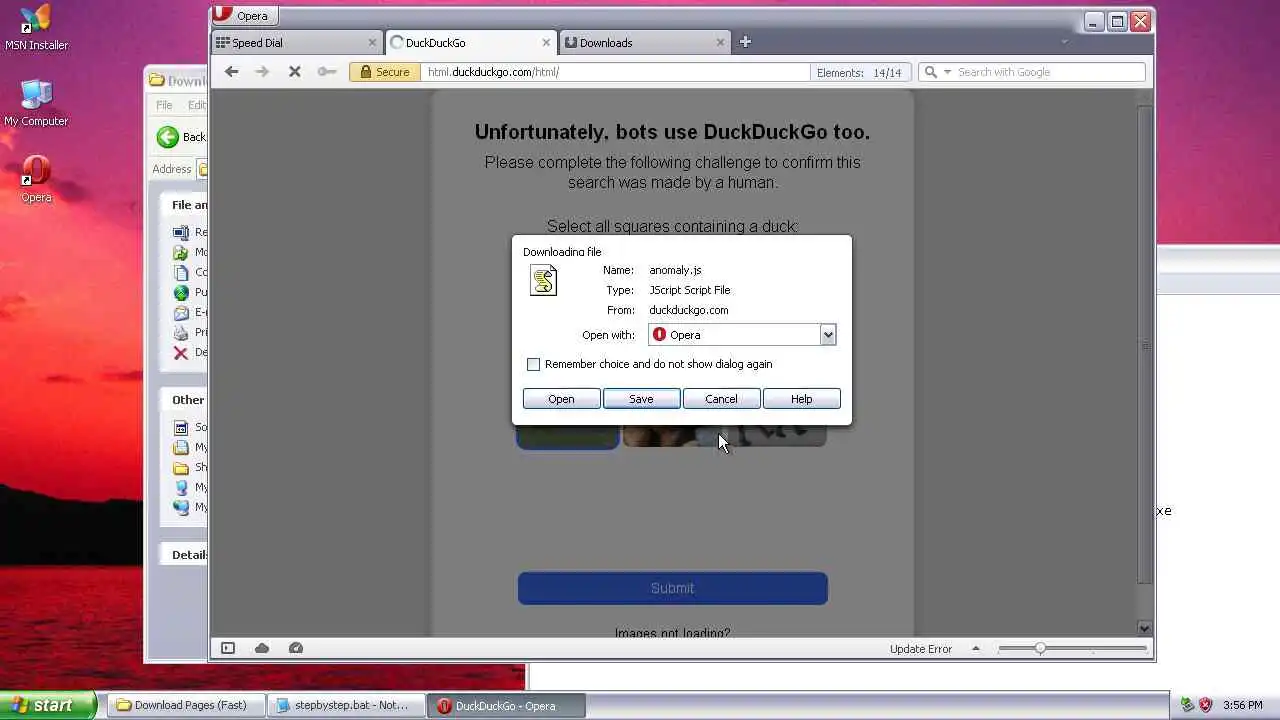Open the 'Open with' Opera combo box
The height and width of the screenshot is (720, 1280).
[x=742, y=335]
